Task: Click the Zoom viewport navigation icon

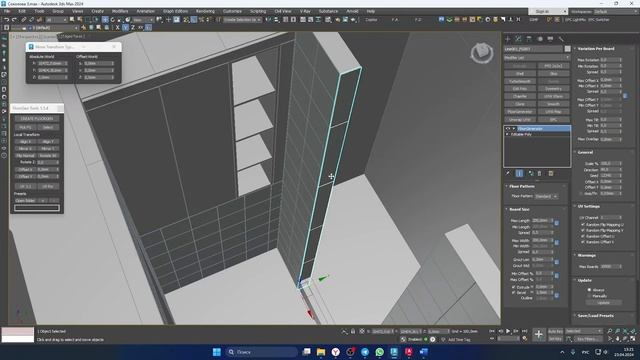Action: point(610,331)
